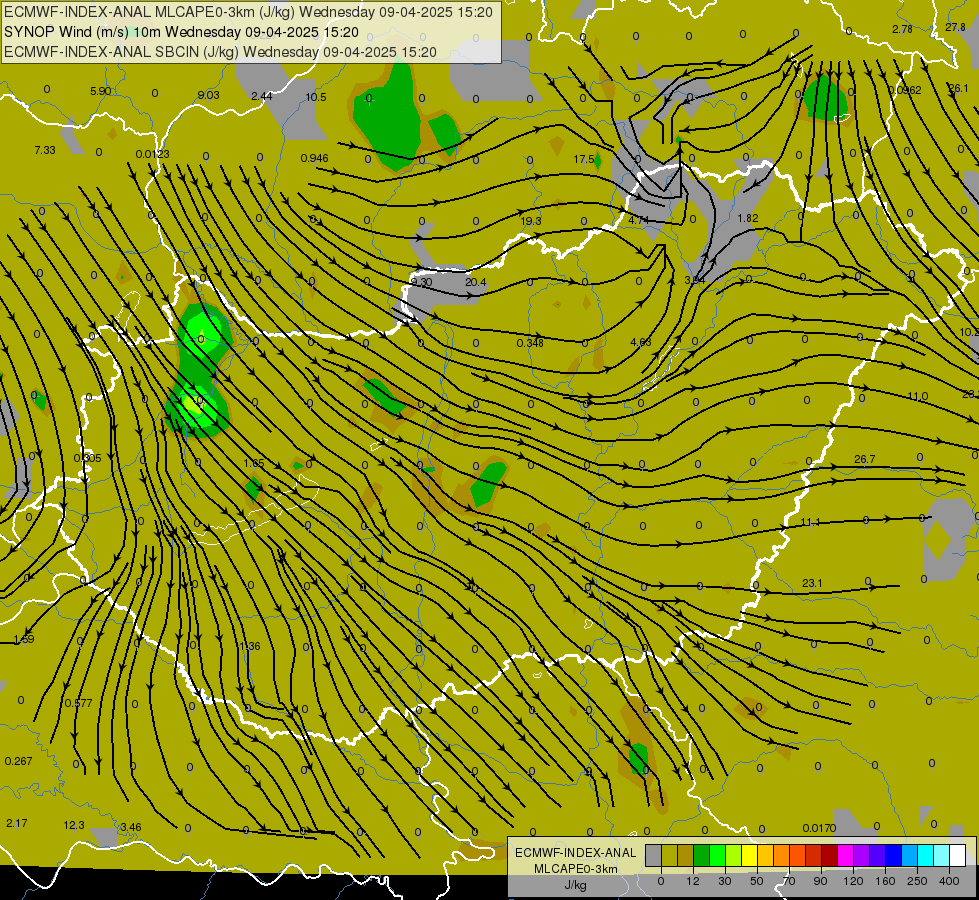Image resolution: width=979 pixels, height=900 pixels.
Task: Click the brown legend swatch left of dark green
Action: (x=686, y=856)
